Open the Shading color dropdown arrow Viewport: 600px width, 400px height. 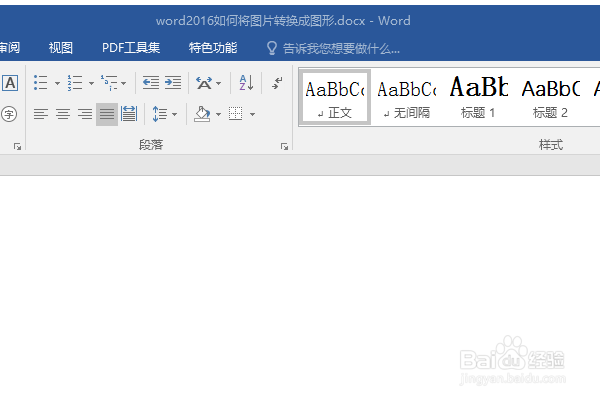pyautogui.click(x=218, y=114)
